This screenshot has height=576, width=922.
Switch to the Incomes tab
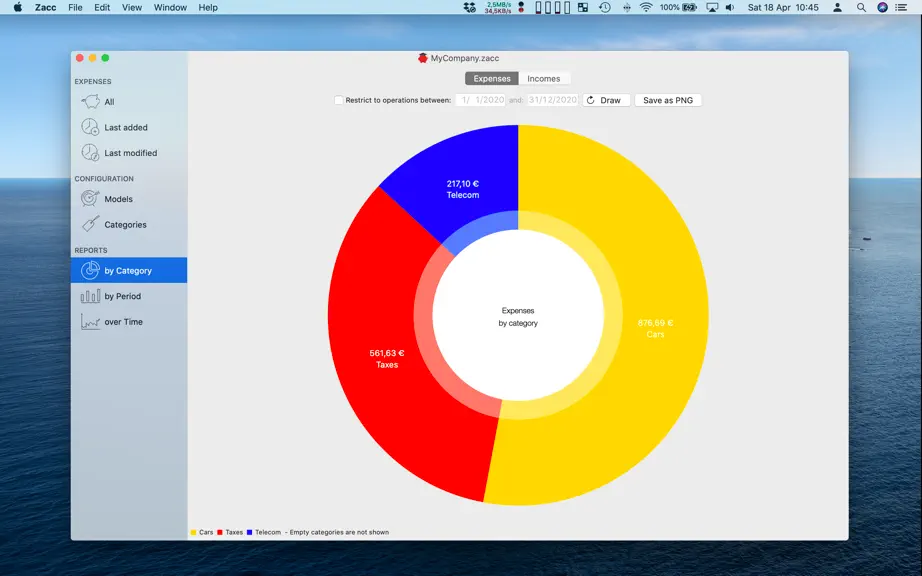coord(544,79)
